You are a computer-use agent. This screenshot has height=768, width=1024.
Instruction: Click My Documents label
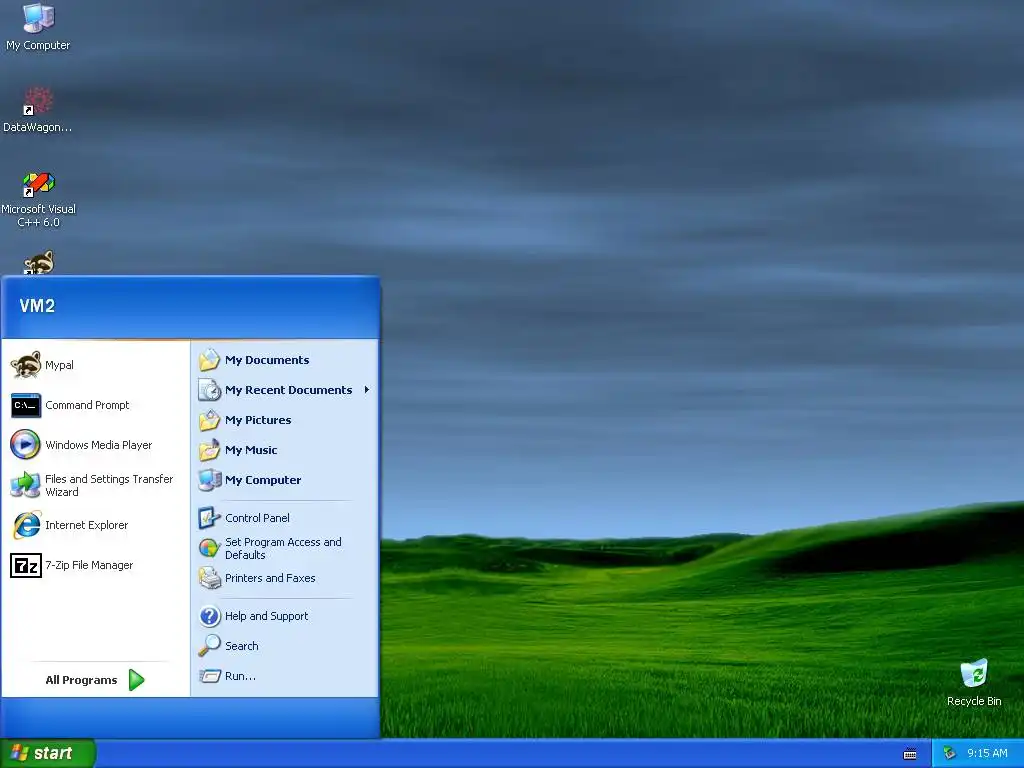click(x=267, y=360)
